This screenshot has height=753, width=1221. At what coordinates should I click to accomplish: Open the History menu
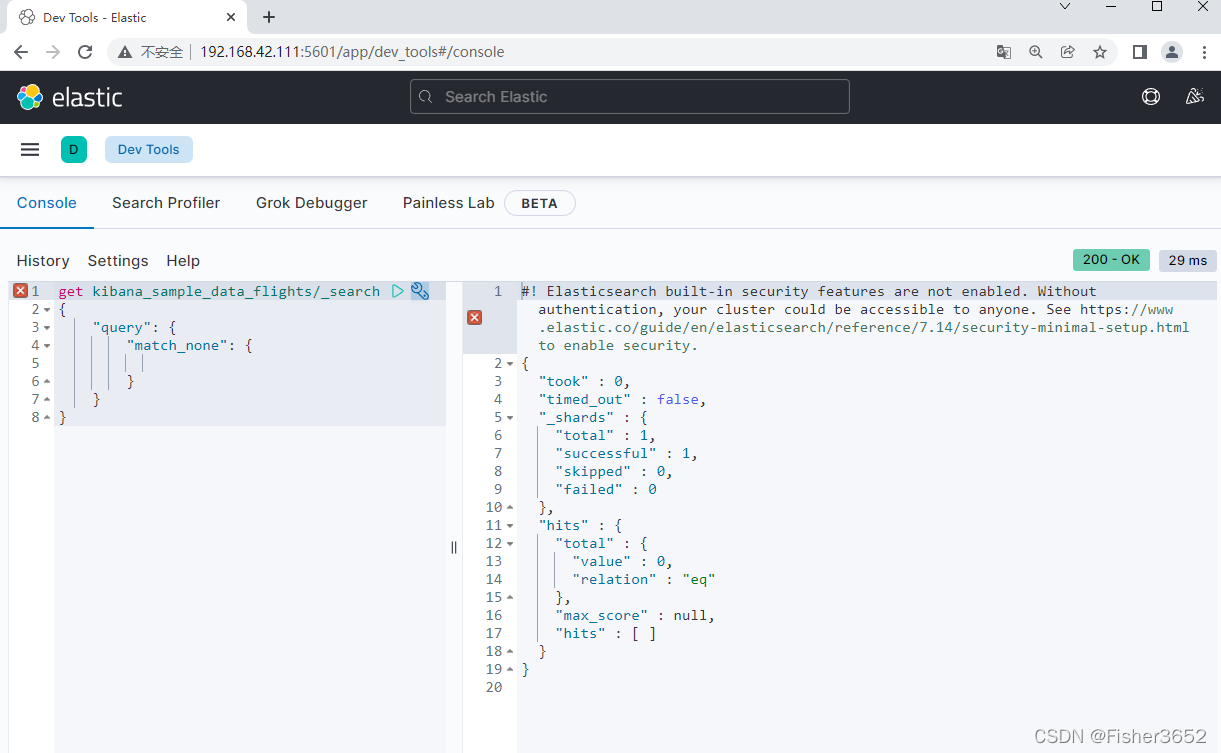[43, 260]
